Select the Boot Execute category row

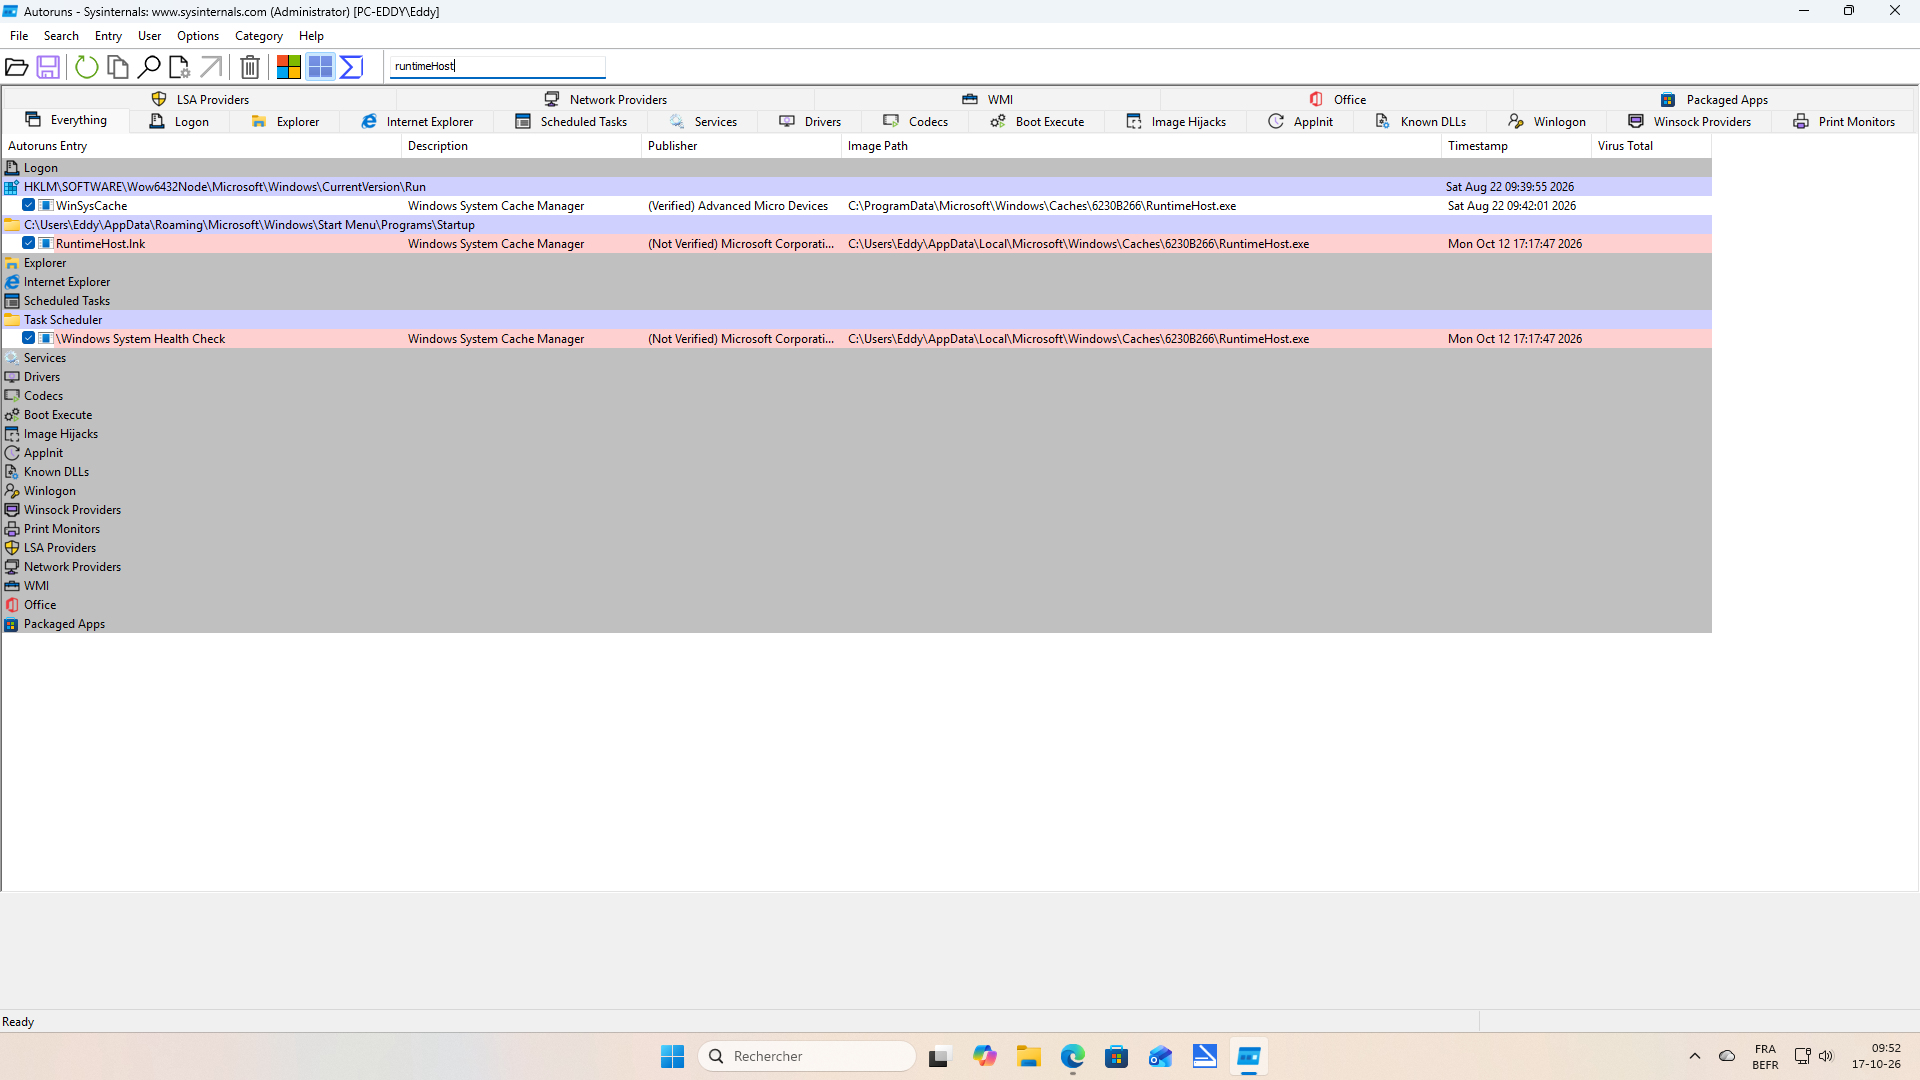(856, 415)
